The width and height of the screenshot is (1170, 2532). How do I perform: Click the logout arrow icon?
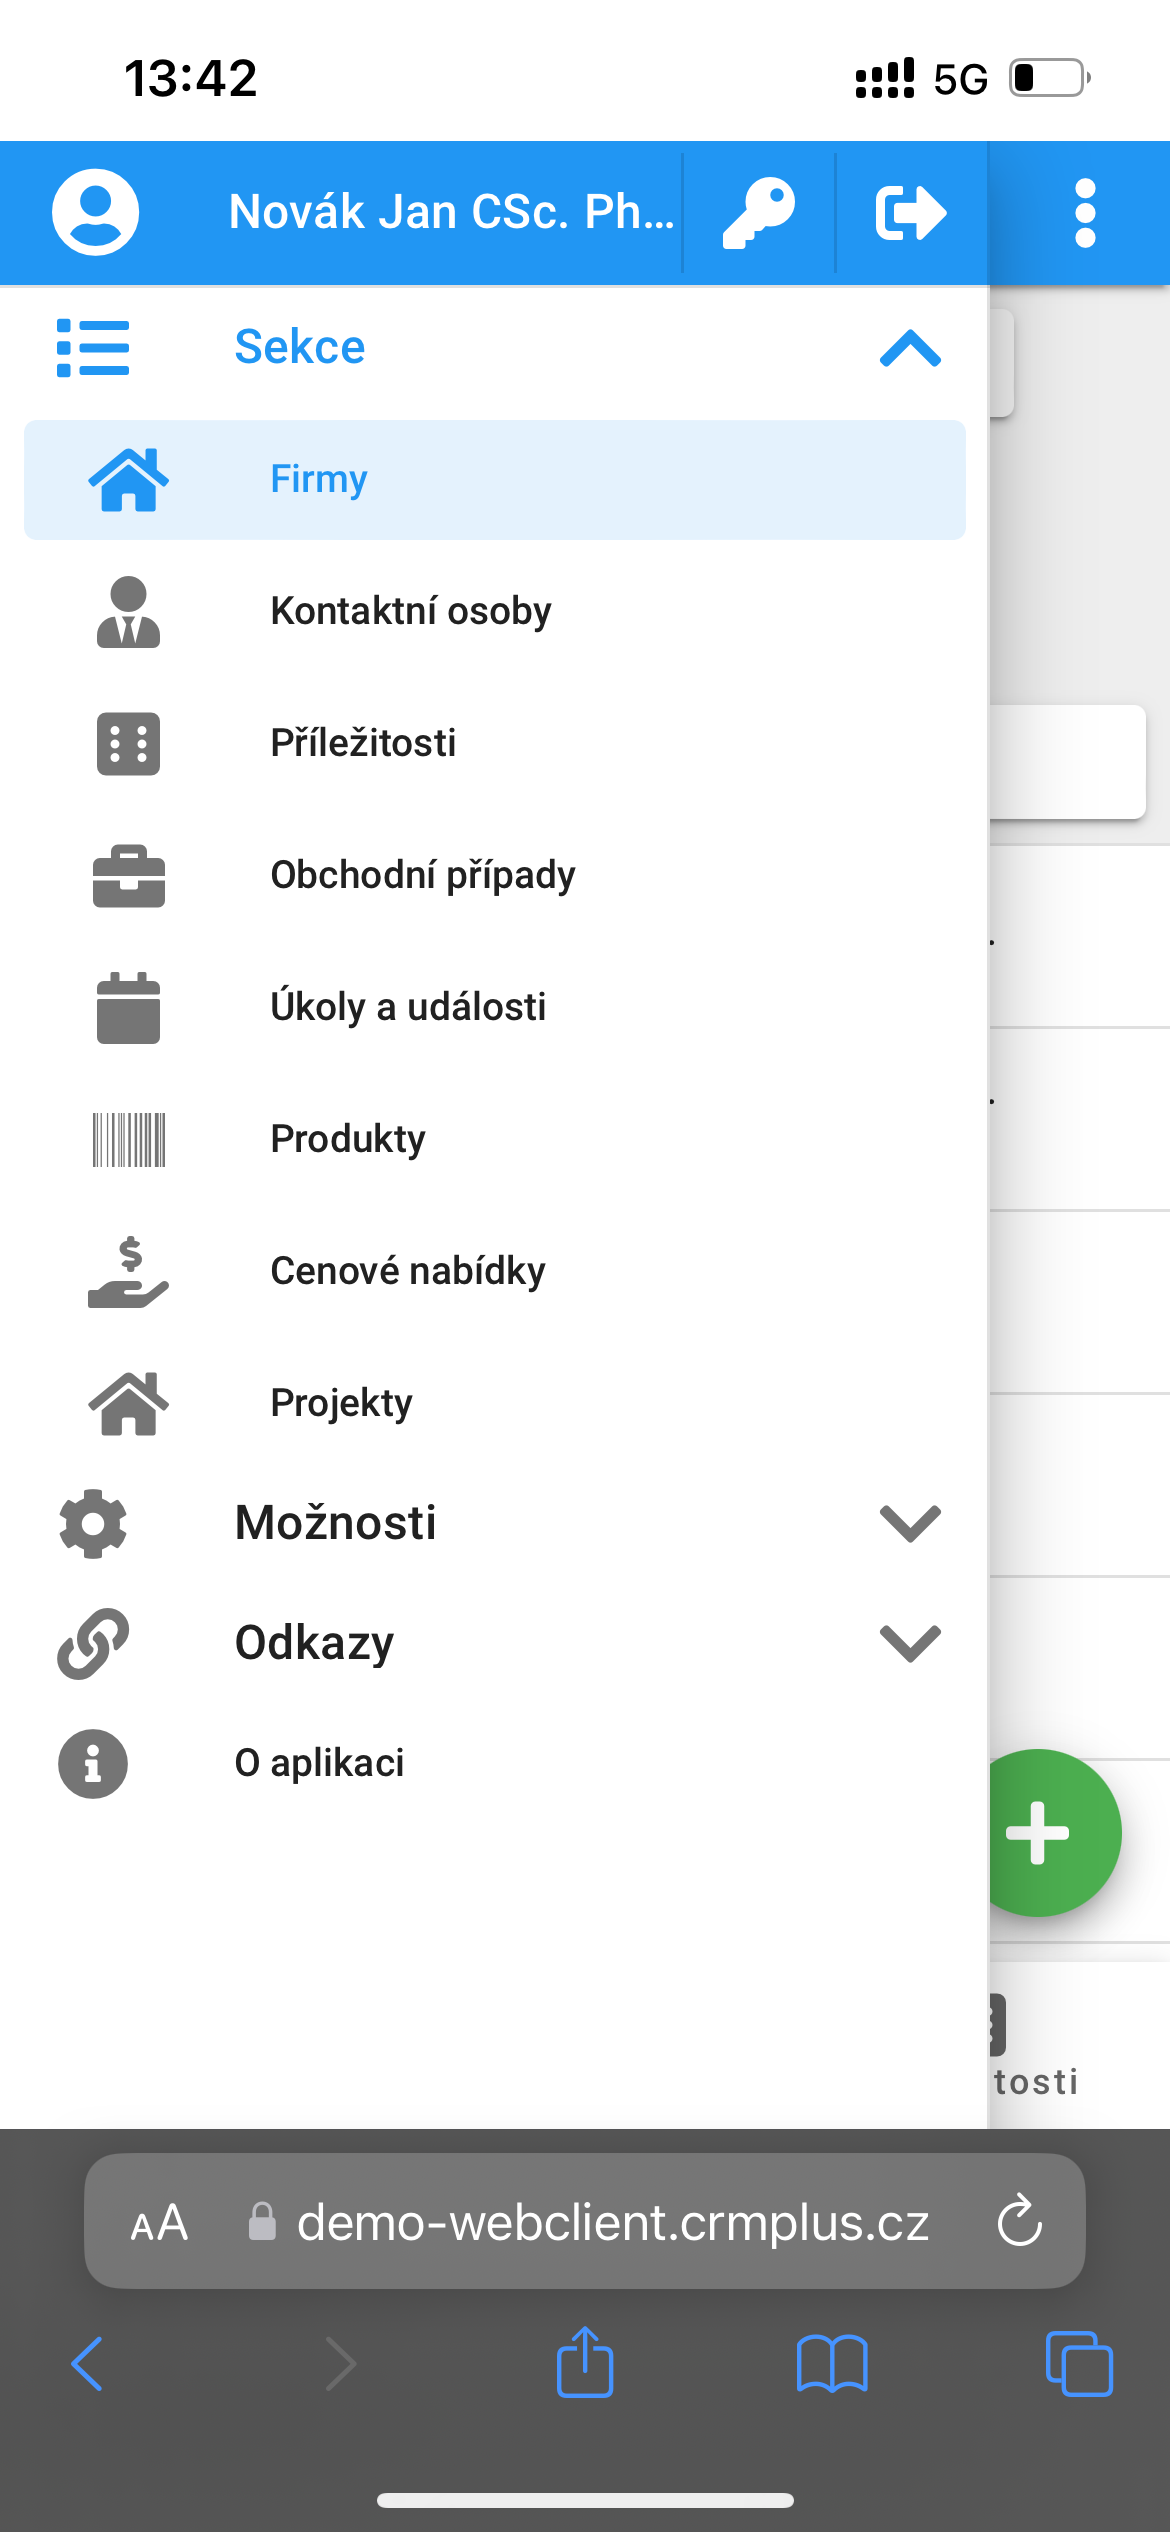point(911,212)
